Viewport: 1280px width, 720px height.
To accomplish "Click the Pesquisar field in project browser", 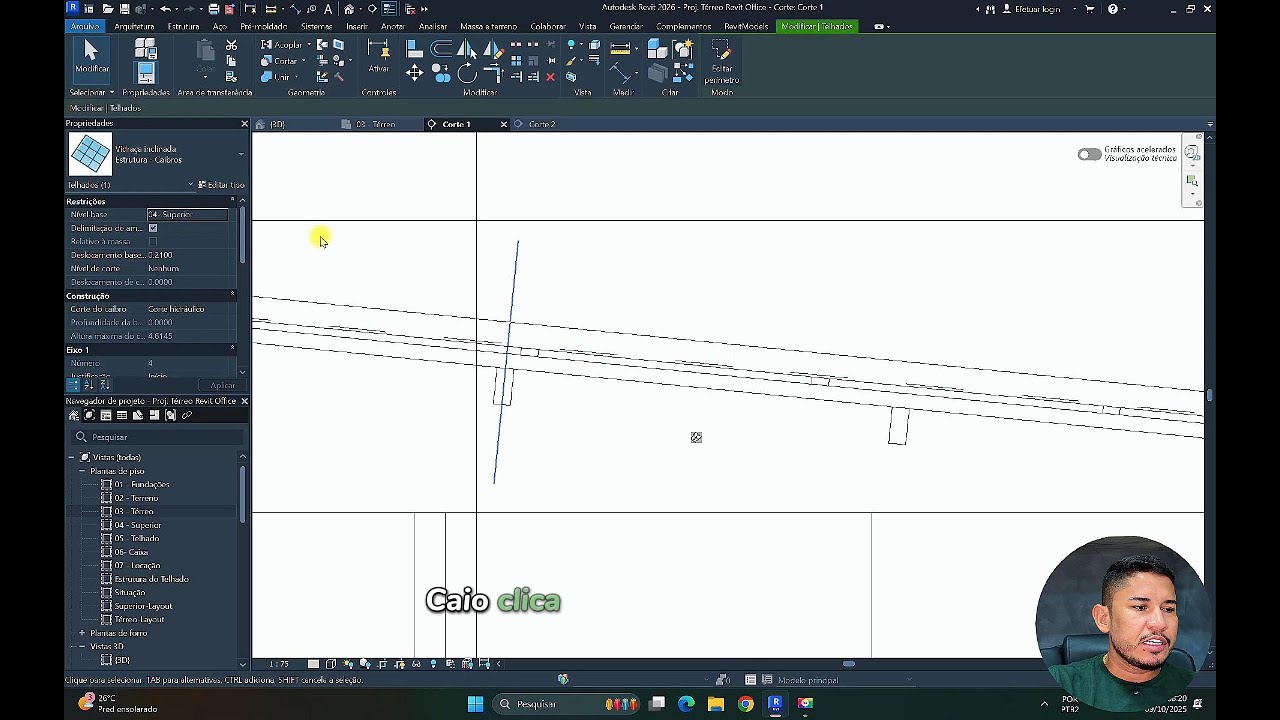I will (x=155, y=437).
